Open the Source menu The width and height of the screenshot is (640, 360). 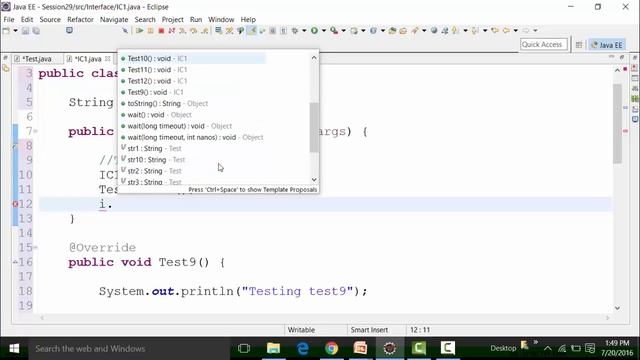(x=50, y=20)
